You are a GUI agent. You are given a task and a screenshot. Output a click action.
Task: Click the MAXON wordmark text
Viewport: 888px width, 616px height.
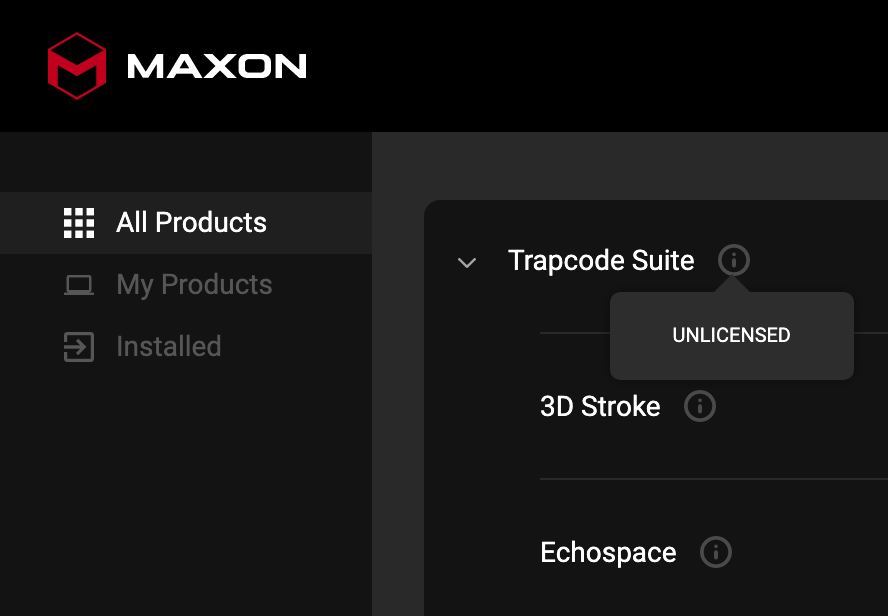point(217,66)
